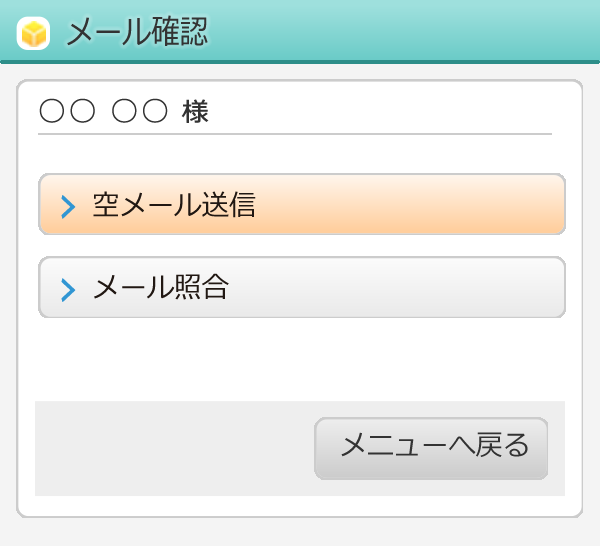Click the blue chevron beside 空メール送信
This screenshot has width=600, height=546.
[x=68, y=207]
